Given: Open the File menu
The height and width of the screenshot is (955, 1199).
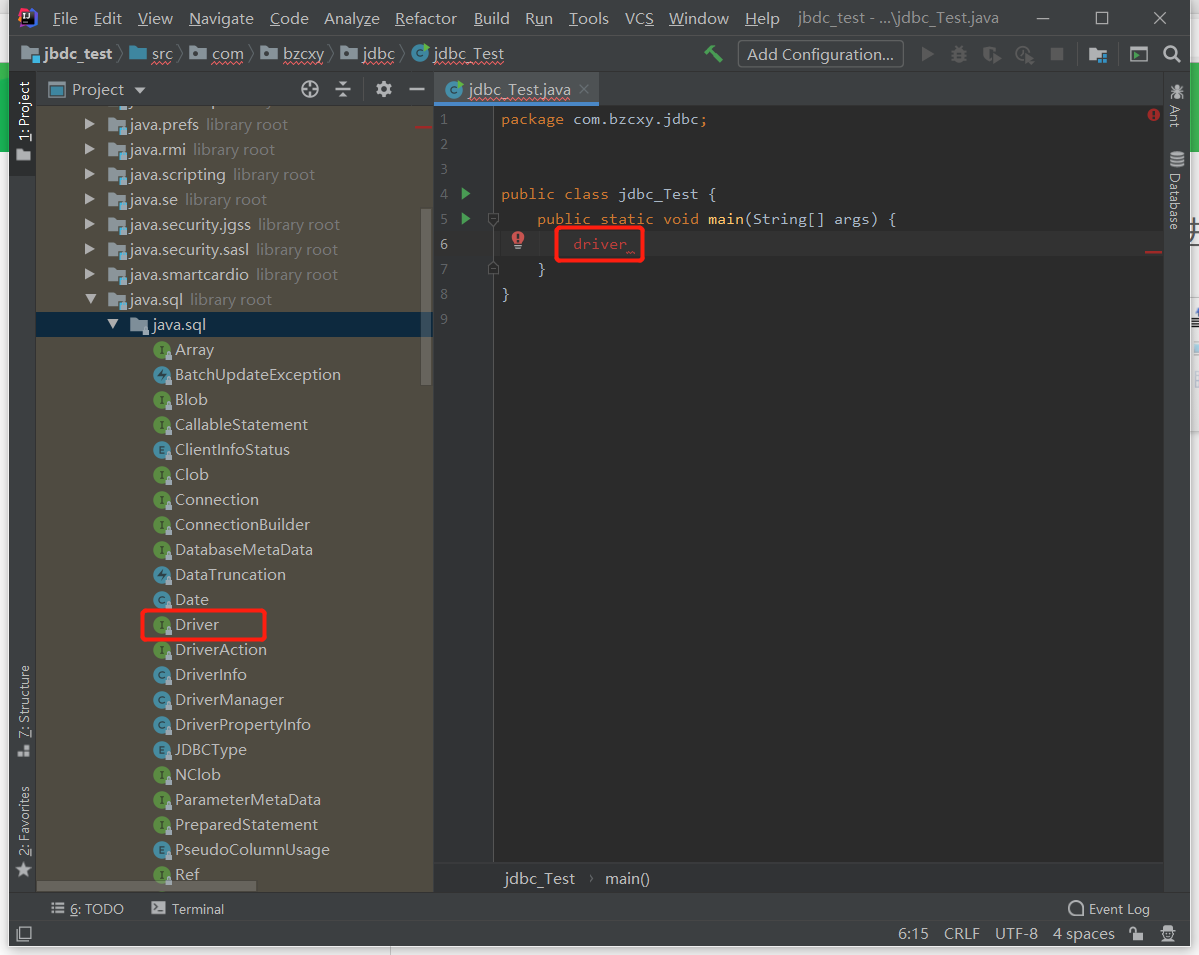Looking at the screenshot, I should [65, 18].
